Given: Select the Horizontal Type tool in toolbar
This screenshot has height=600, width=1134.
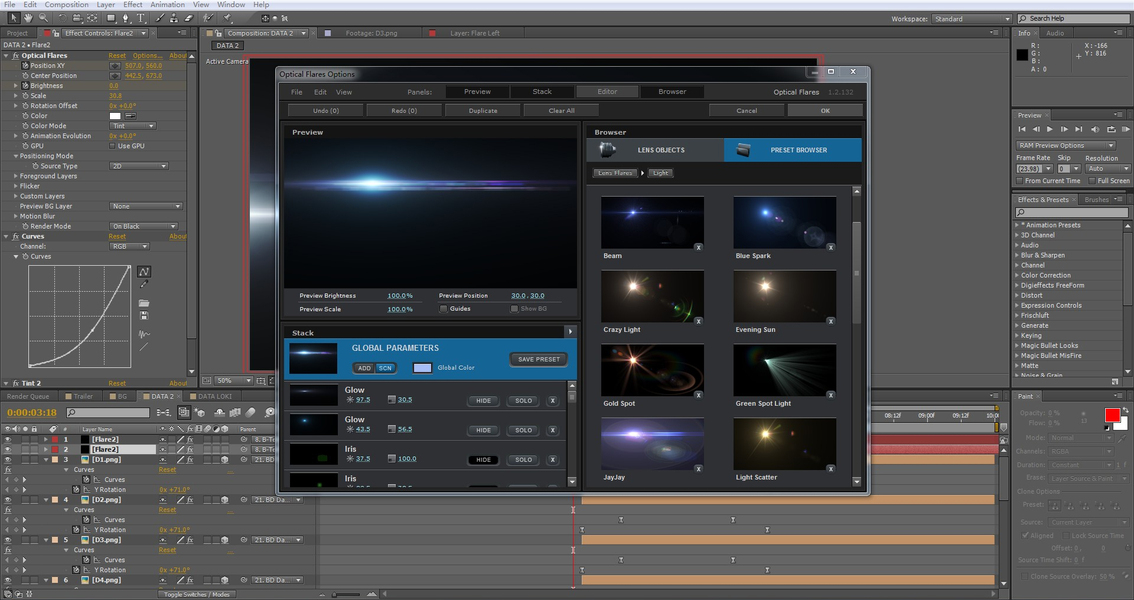Looking at the screenshot, I should [141, 18].
